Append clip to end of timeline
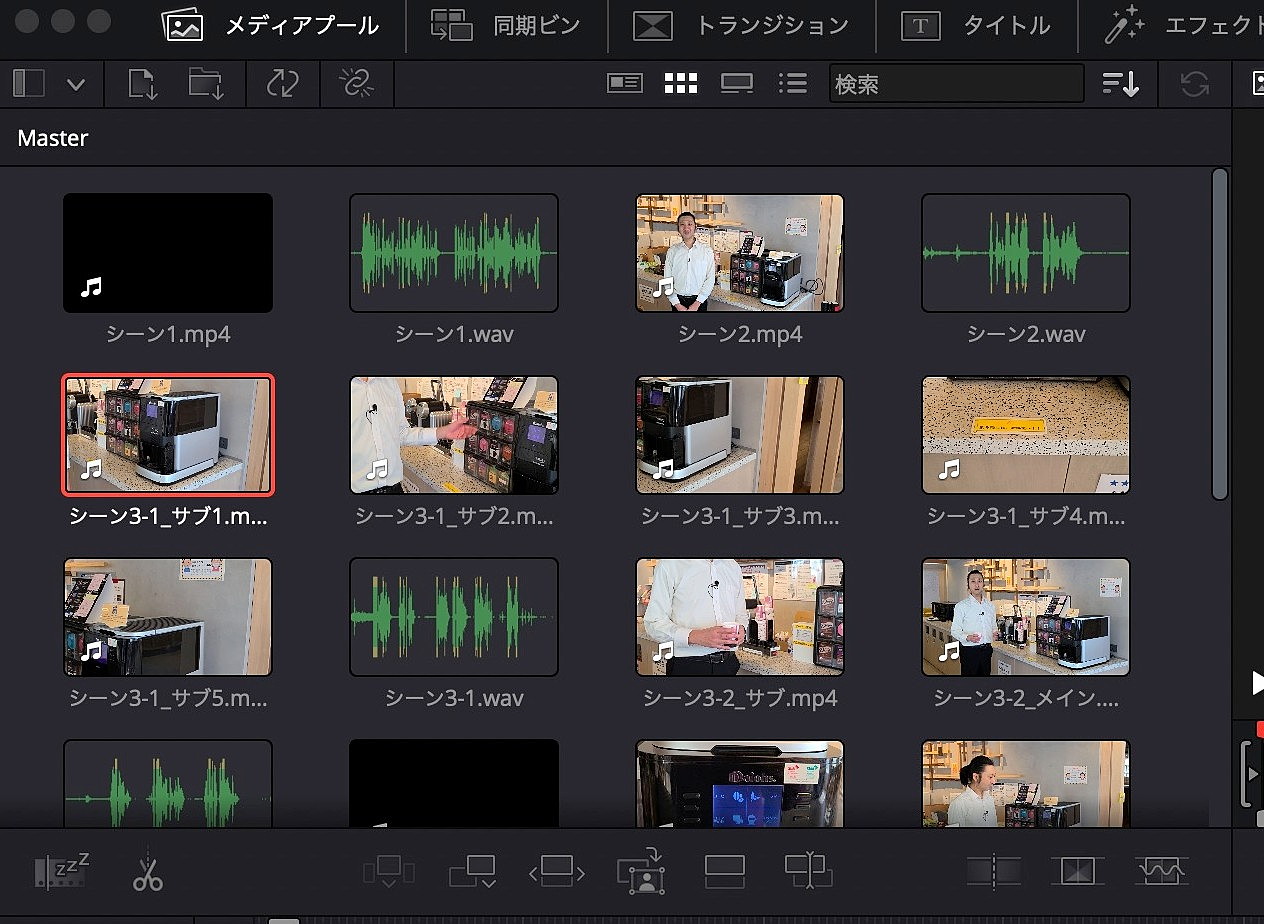This screenshot has height=924, width=1264. (x=472, y=871)
